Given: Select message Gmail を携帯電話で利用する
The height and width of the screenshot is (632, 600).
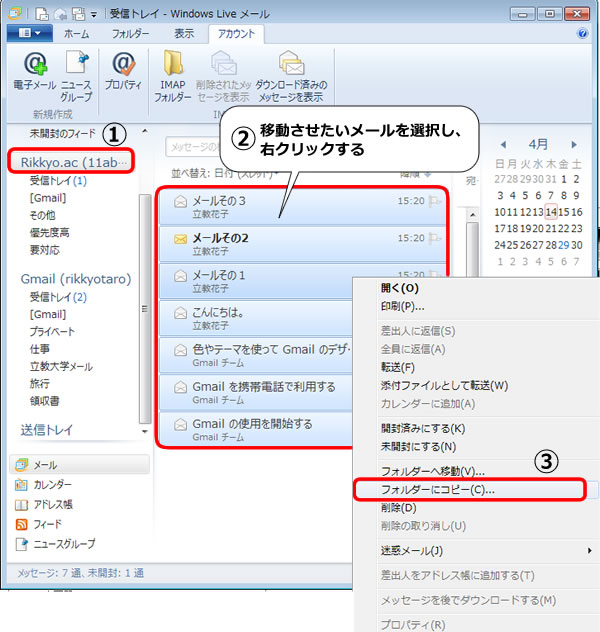Looking at the screenshot, I should (256, 392).
